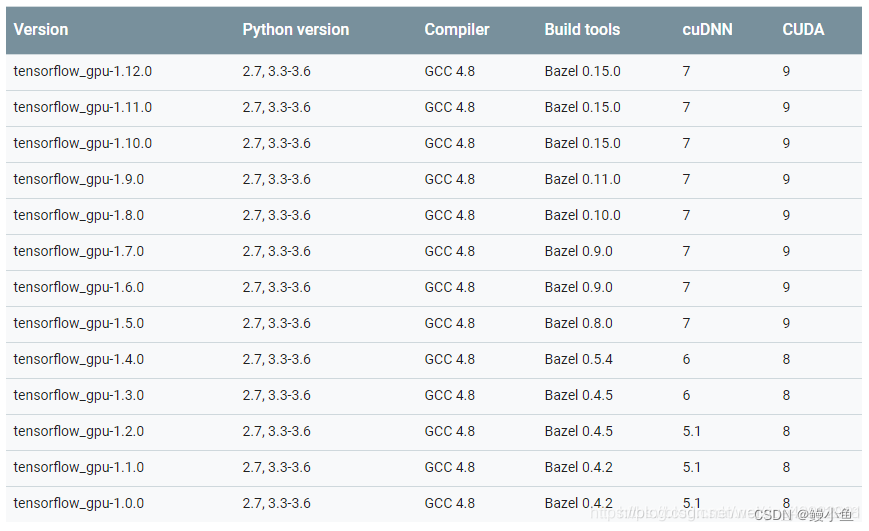
Task: Click Bazel 0.15.0 in the 1.12.0 row
Action: pyautogui.click(x=582, y=72)
